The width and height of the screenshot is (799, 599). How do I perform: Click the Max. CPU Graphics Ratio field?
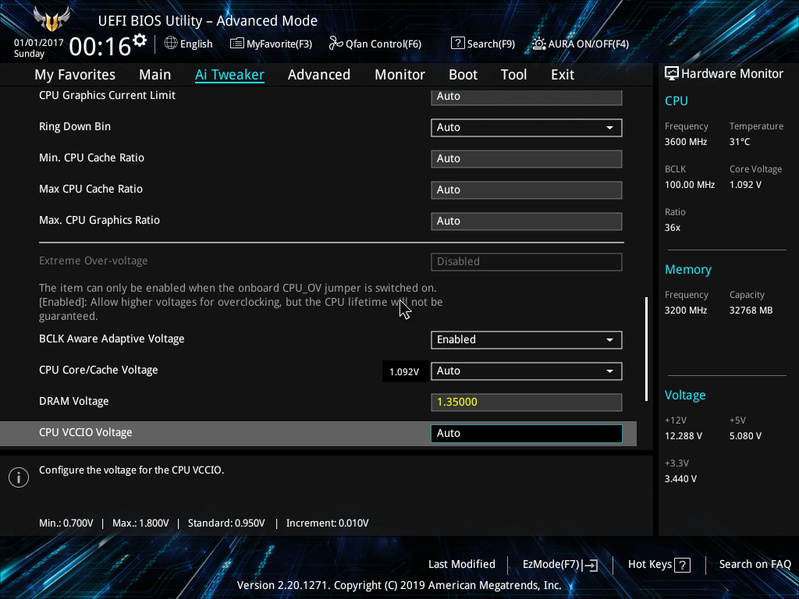click(x=526, y=221)
